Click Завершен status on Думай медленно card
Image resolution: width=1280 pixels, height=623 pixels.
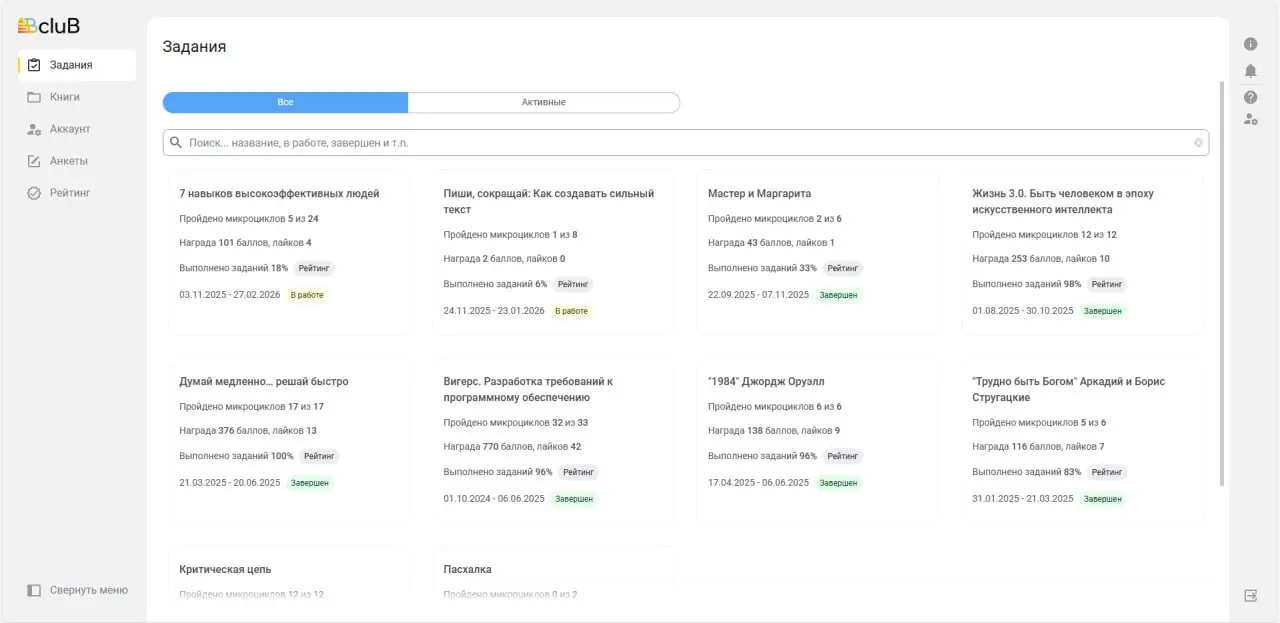[310, 483]
